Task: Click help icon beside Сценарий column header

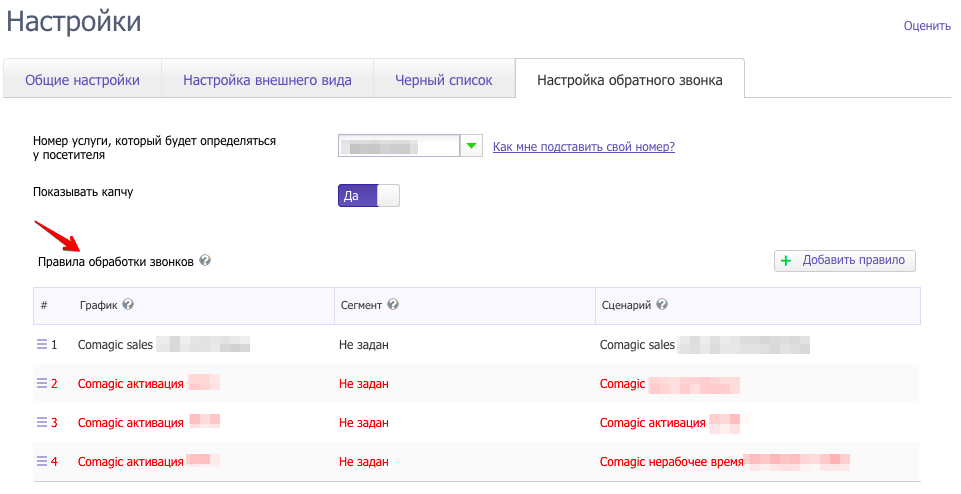Action: coord(662,305)
